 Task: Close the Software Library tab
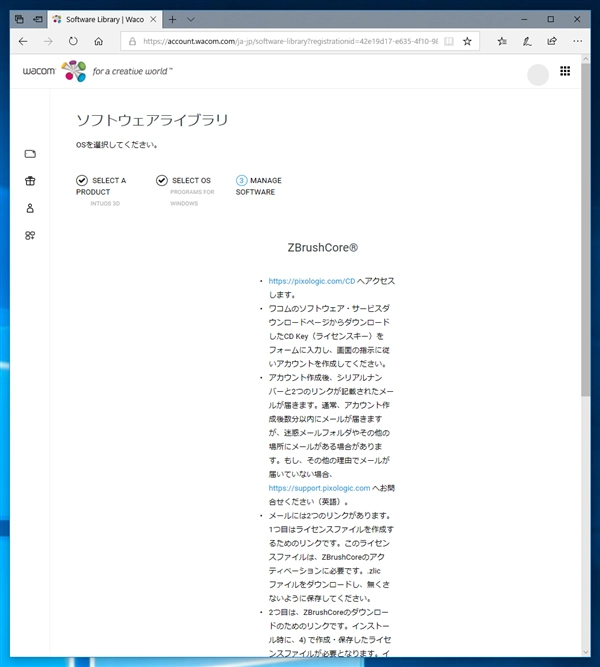click(x=153, y=20)
